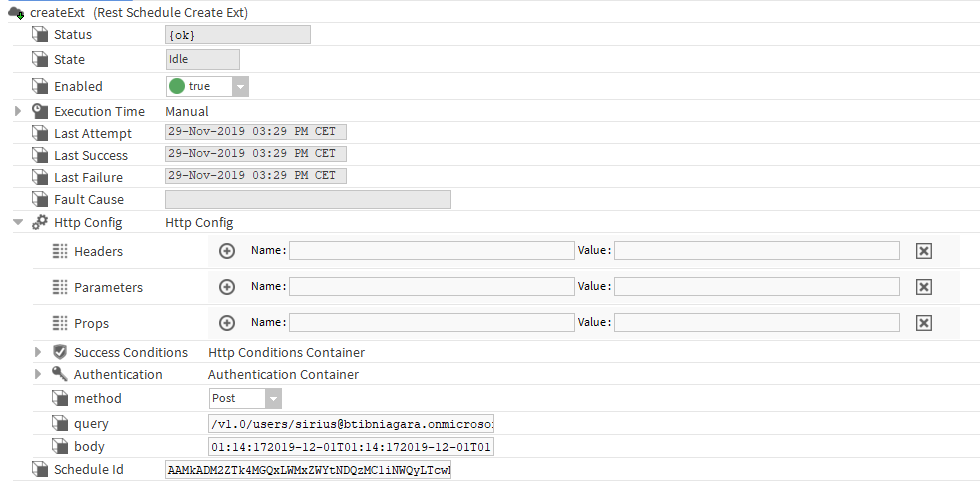The height and width of the screenshot is (489, 980).
Task: Click the add Headers plus icon
Action: 227,251
